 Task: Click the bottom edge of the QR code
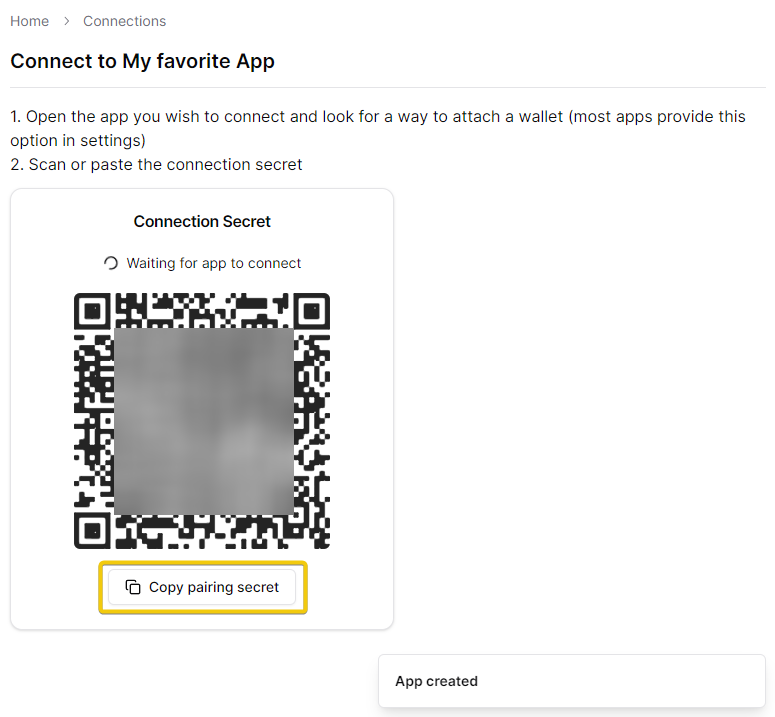202,545
